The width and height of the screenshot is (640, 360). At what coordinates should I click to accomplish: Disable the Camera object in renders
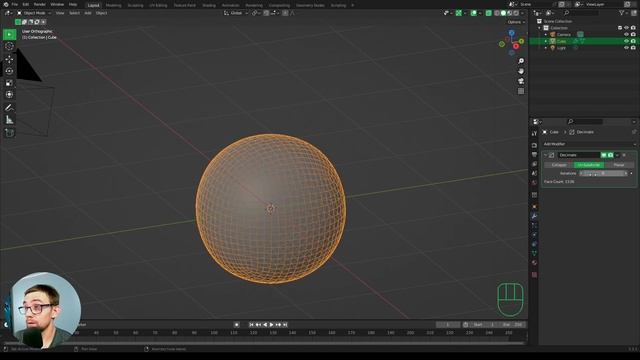click(633, 34)
